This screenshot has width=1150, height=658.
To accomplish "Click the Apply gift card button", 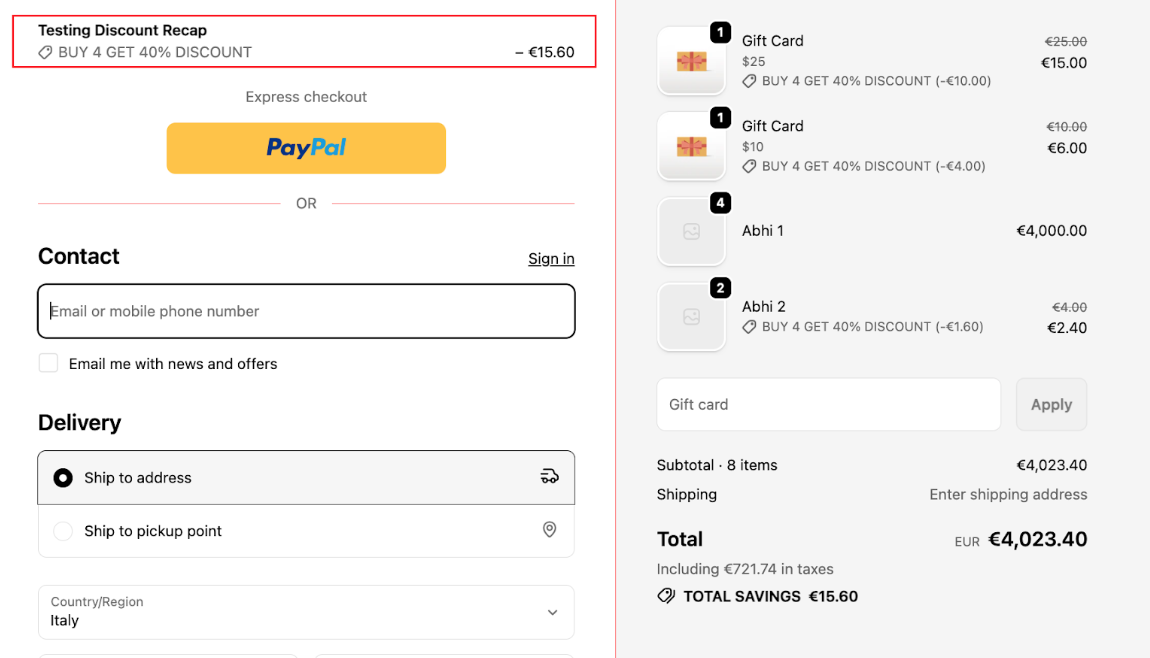I will [1051, 404].
